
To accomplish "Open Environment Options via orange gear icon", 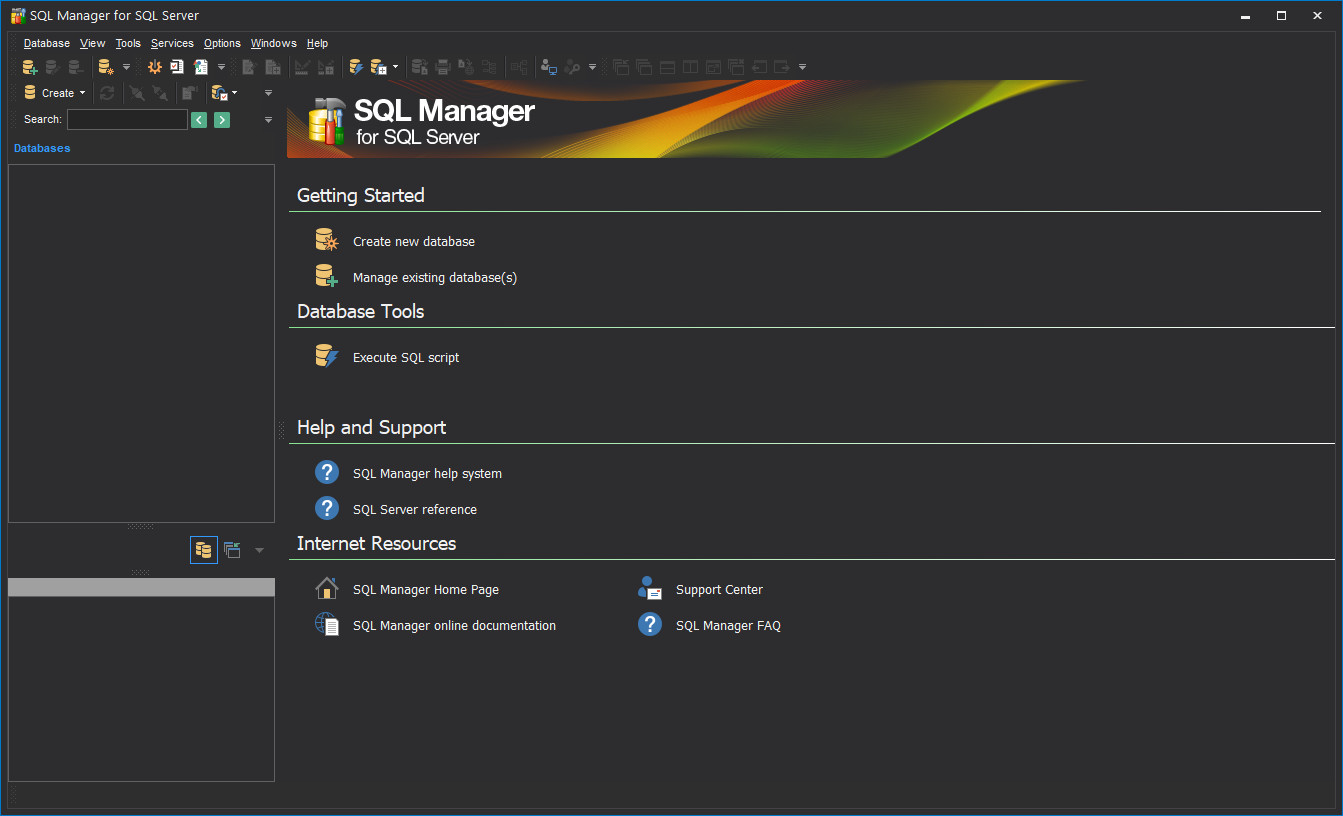I will tap(155, 67).
